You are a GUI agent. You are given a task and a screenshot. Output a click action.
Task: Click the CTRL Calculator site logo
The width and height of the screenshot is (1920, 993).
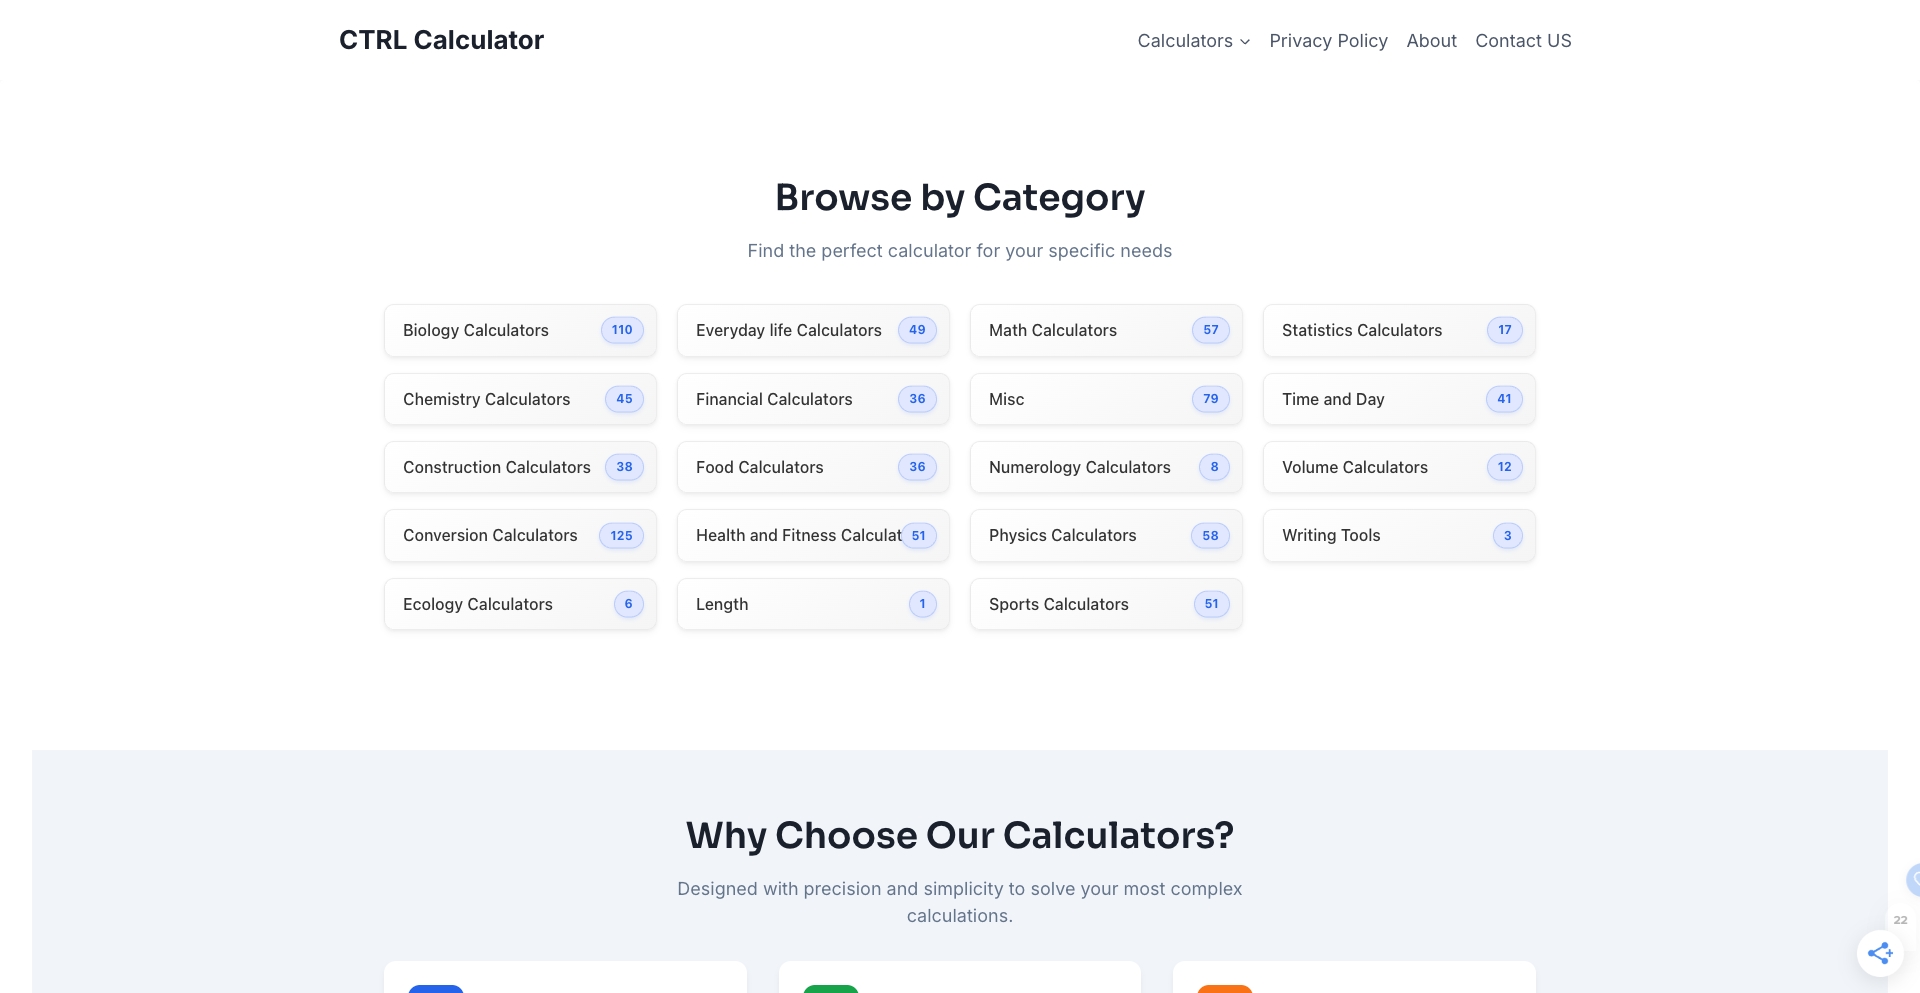point(441,39)
